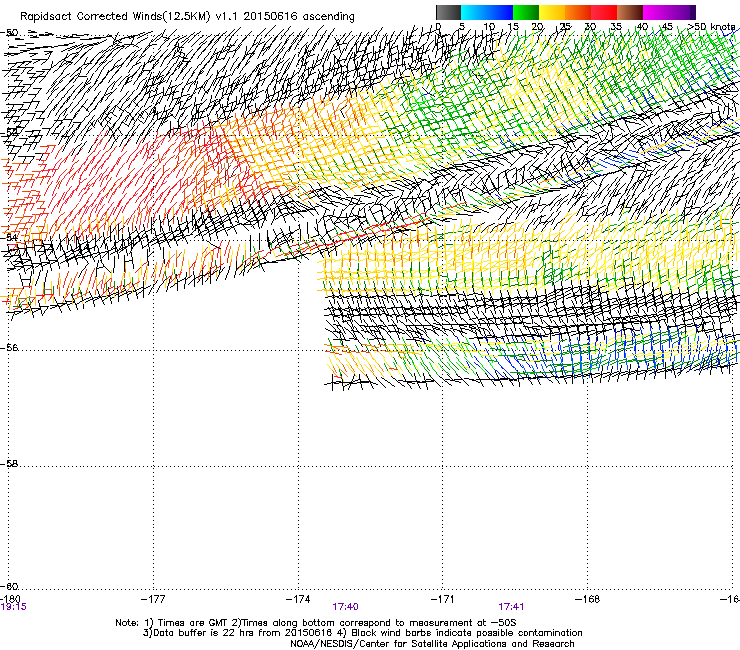Image resolution: width=740 pixels, height=650 pixels.
Task: Select the orange 25-30 knot color swatch
Action: (x=578, y=12)
